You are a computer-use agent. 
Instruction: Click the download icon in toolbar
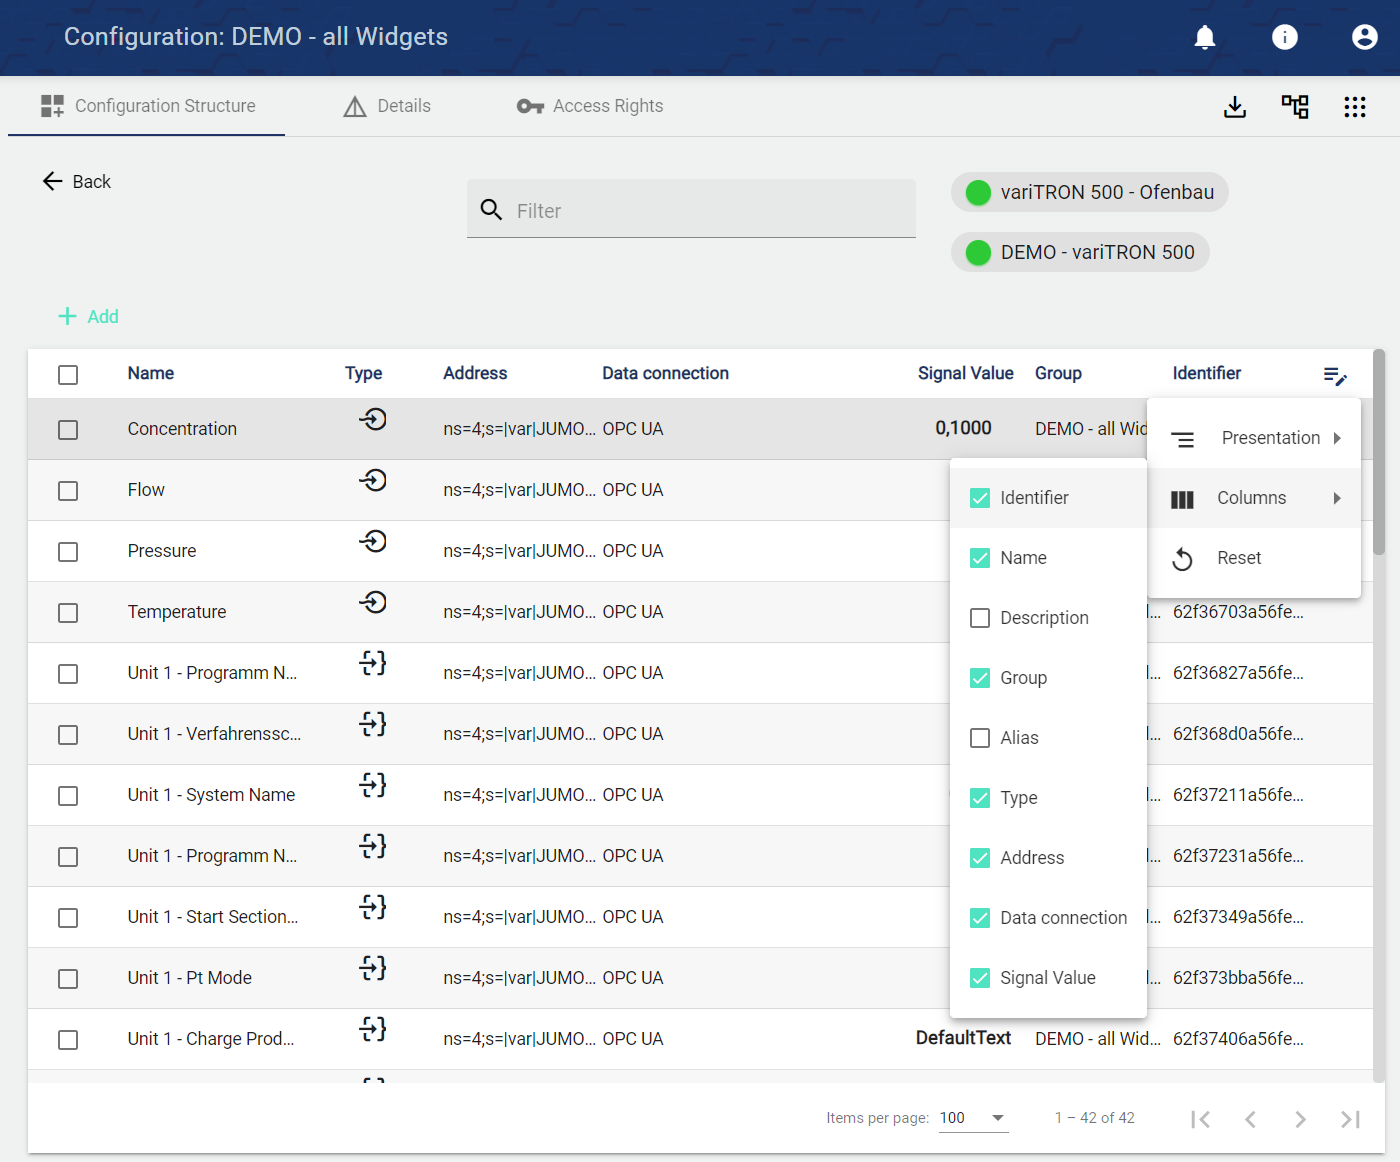pyautogui.click(x=1235, y=107)
